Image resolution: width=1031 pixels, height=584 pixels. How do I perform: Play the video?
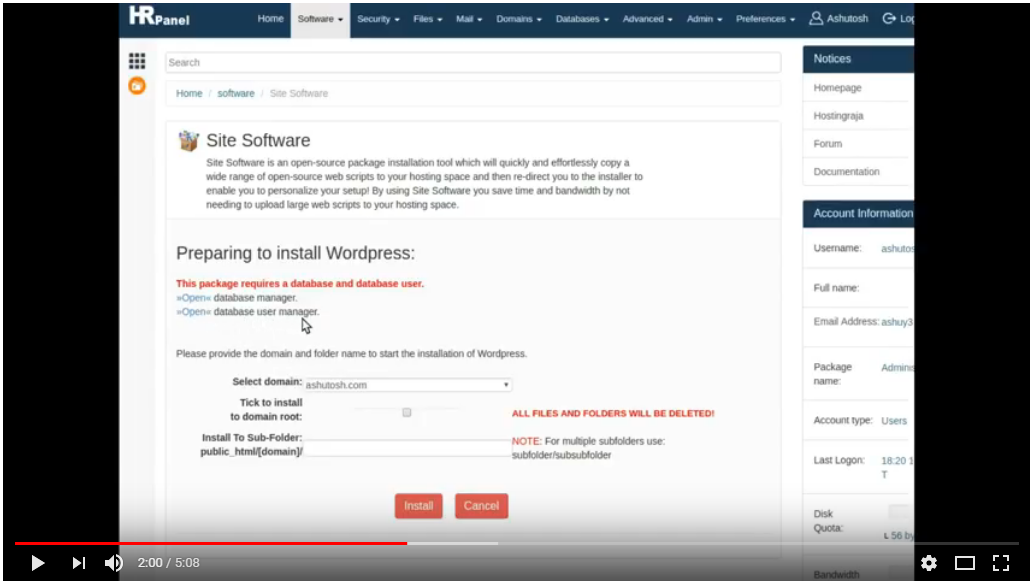pyautogui.click(x=37, y=563)
